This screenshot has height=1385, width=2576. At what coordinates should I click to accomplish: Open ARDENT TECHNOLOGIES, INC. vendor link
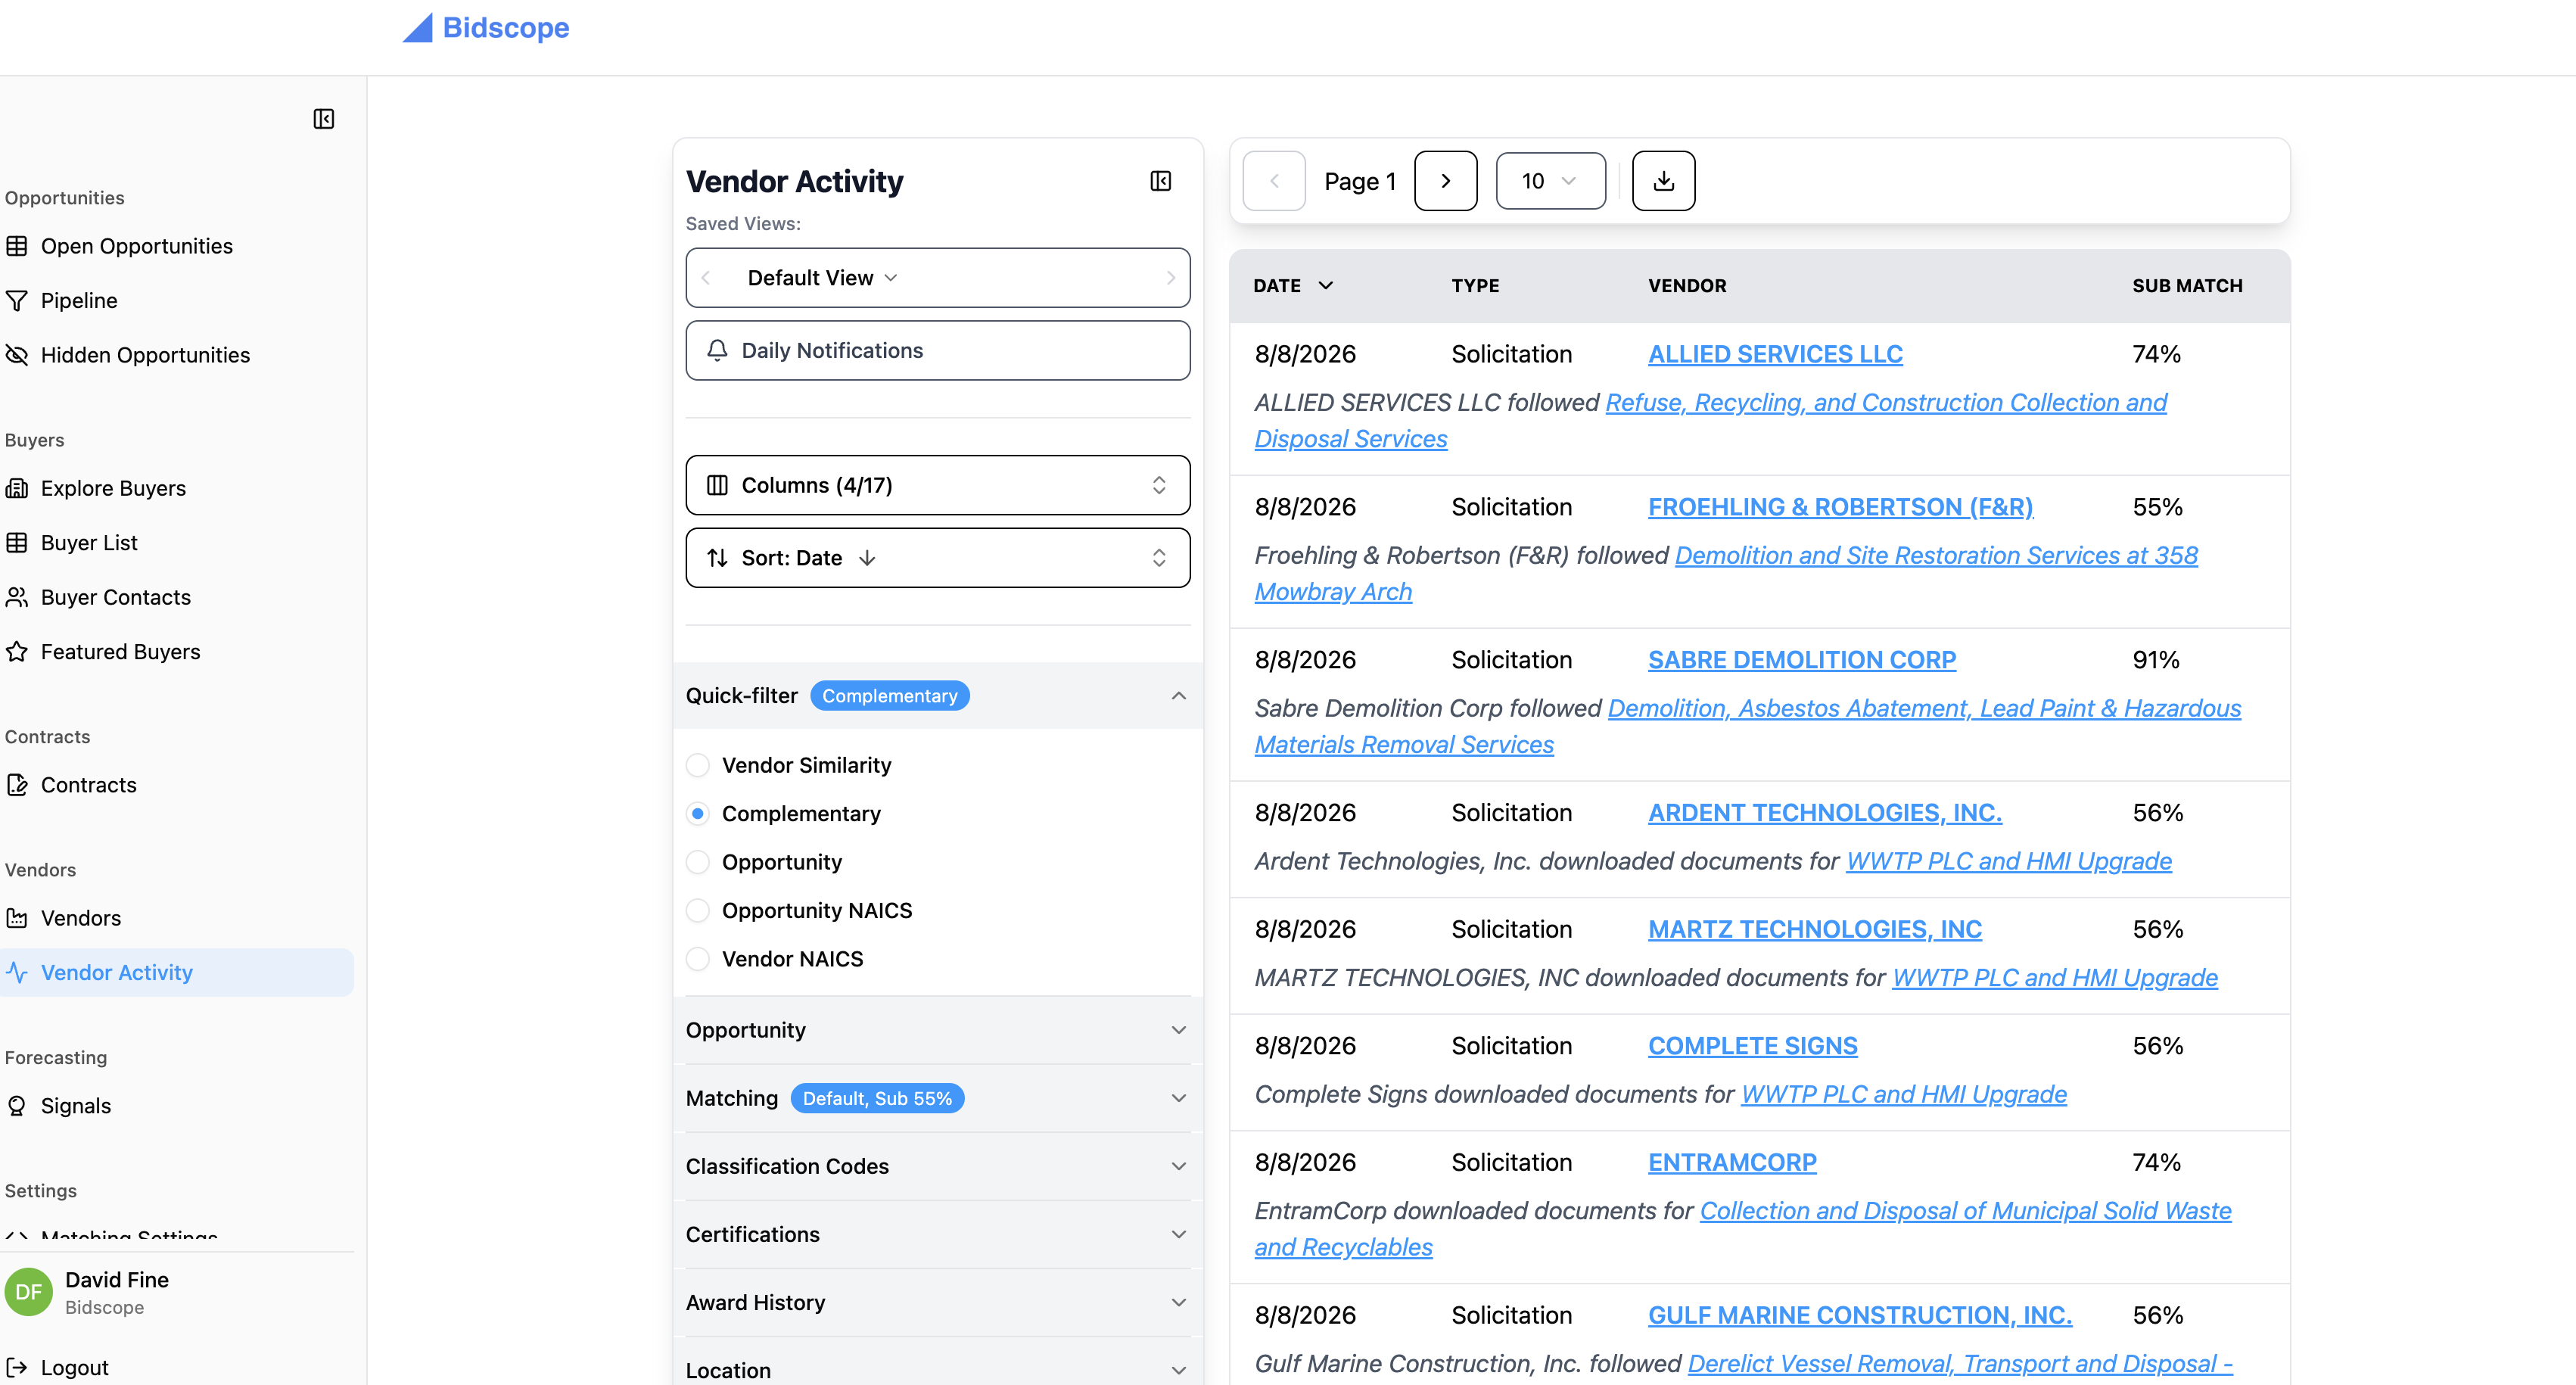[1825, 813]
